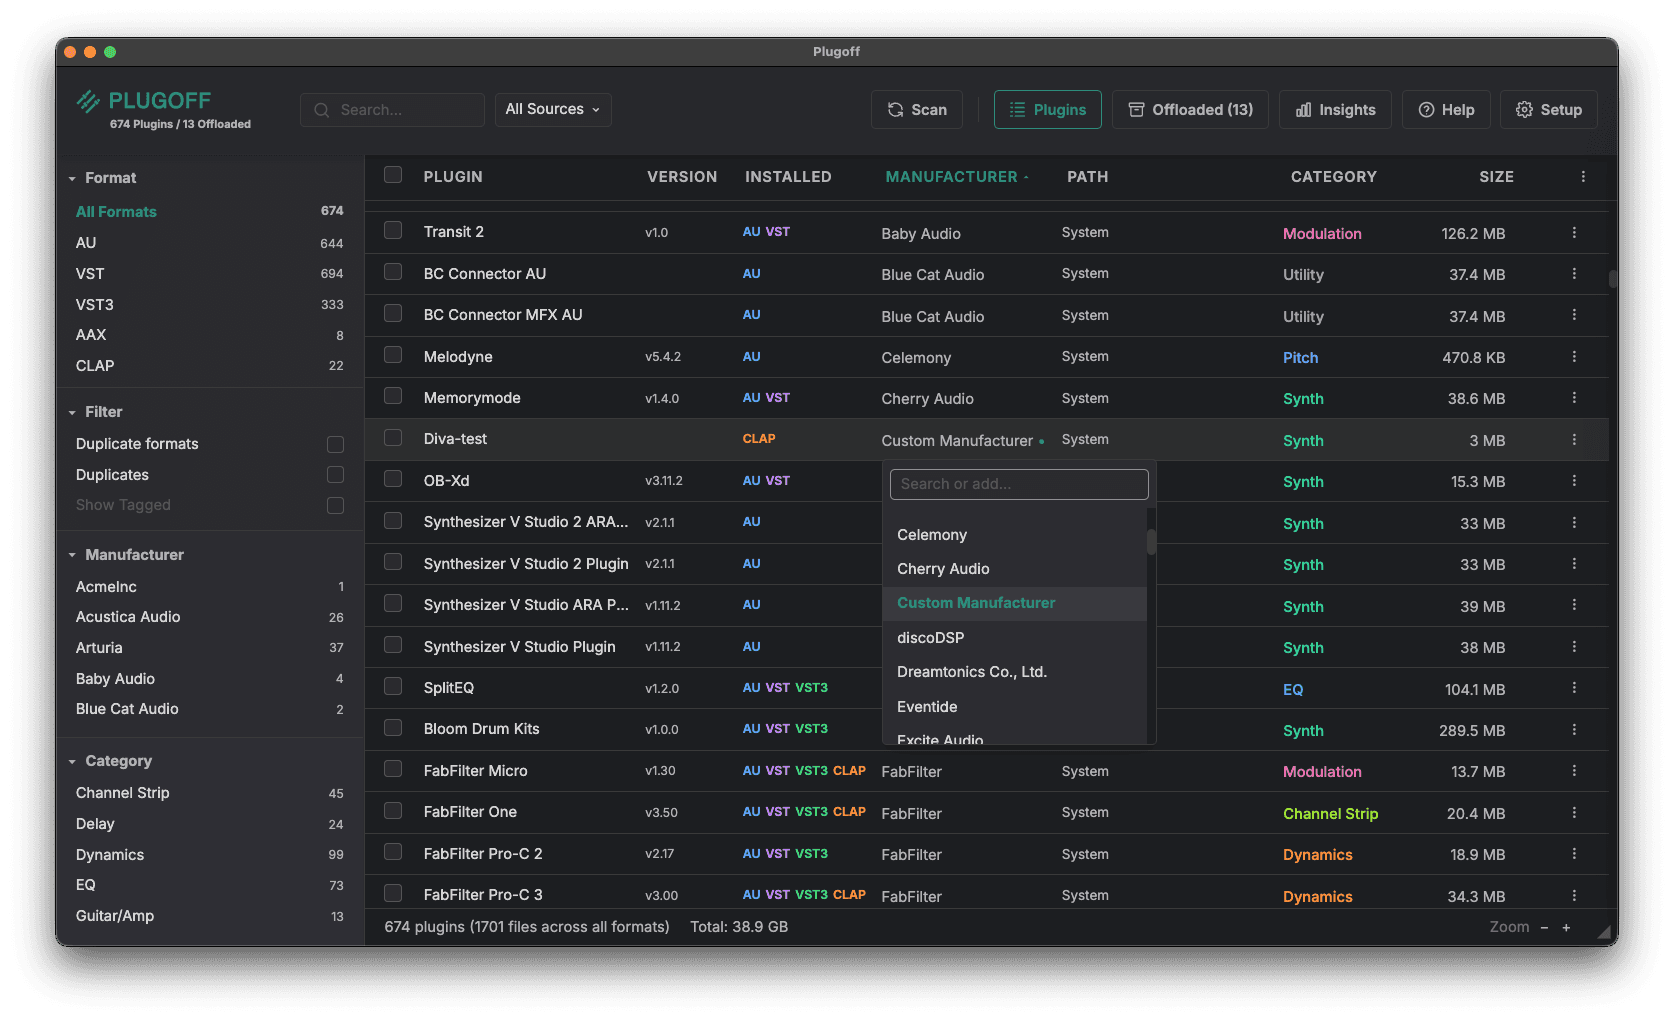The height and width of the screenshot is (1020, 1674).
Task: Open row menu for OB-Xd
Action: (1574, 481)
